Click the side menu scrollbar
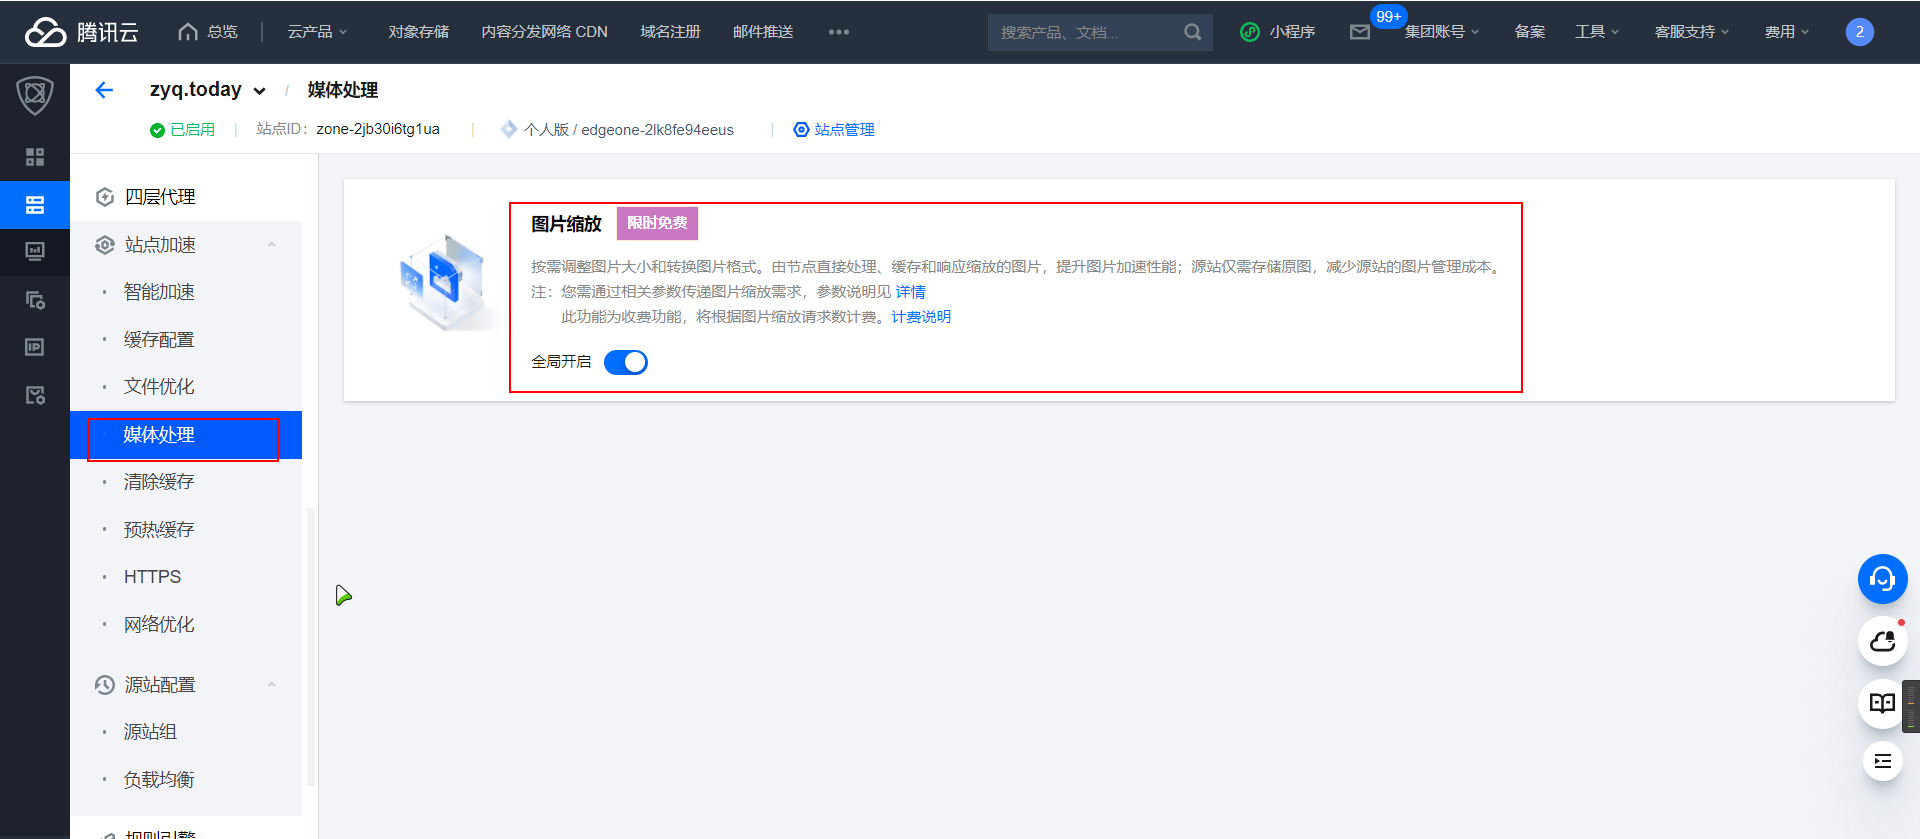Viewport: 1920px width, 839px height. (x=311, y=646)
